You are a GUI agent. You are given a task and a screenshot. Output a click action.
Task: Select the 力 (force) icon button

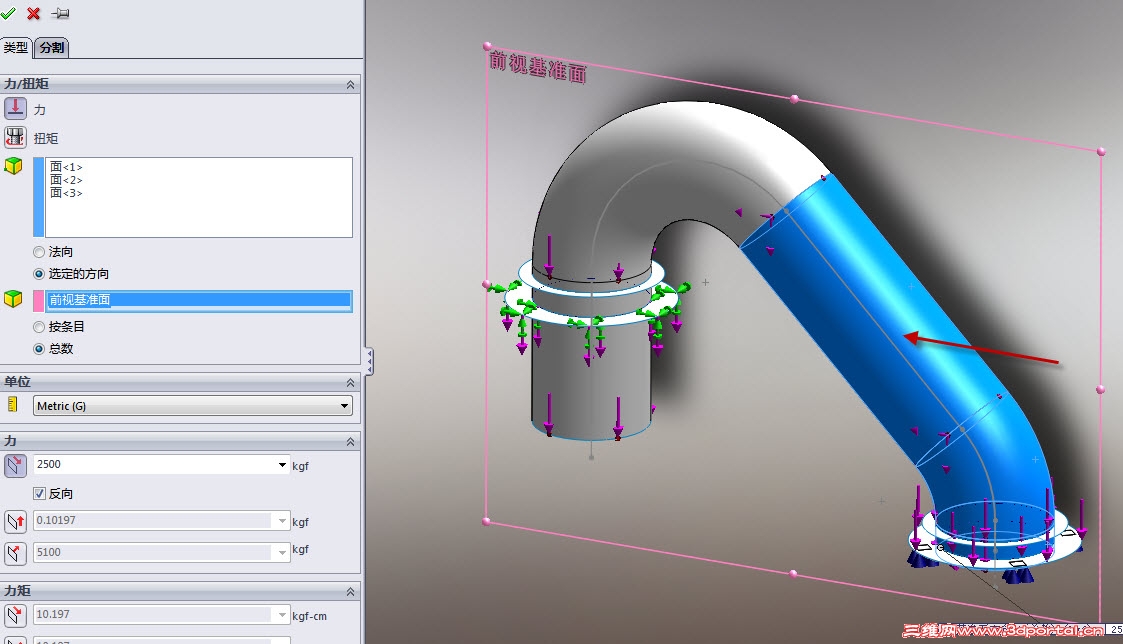coord(15,108)
